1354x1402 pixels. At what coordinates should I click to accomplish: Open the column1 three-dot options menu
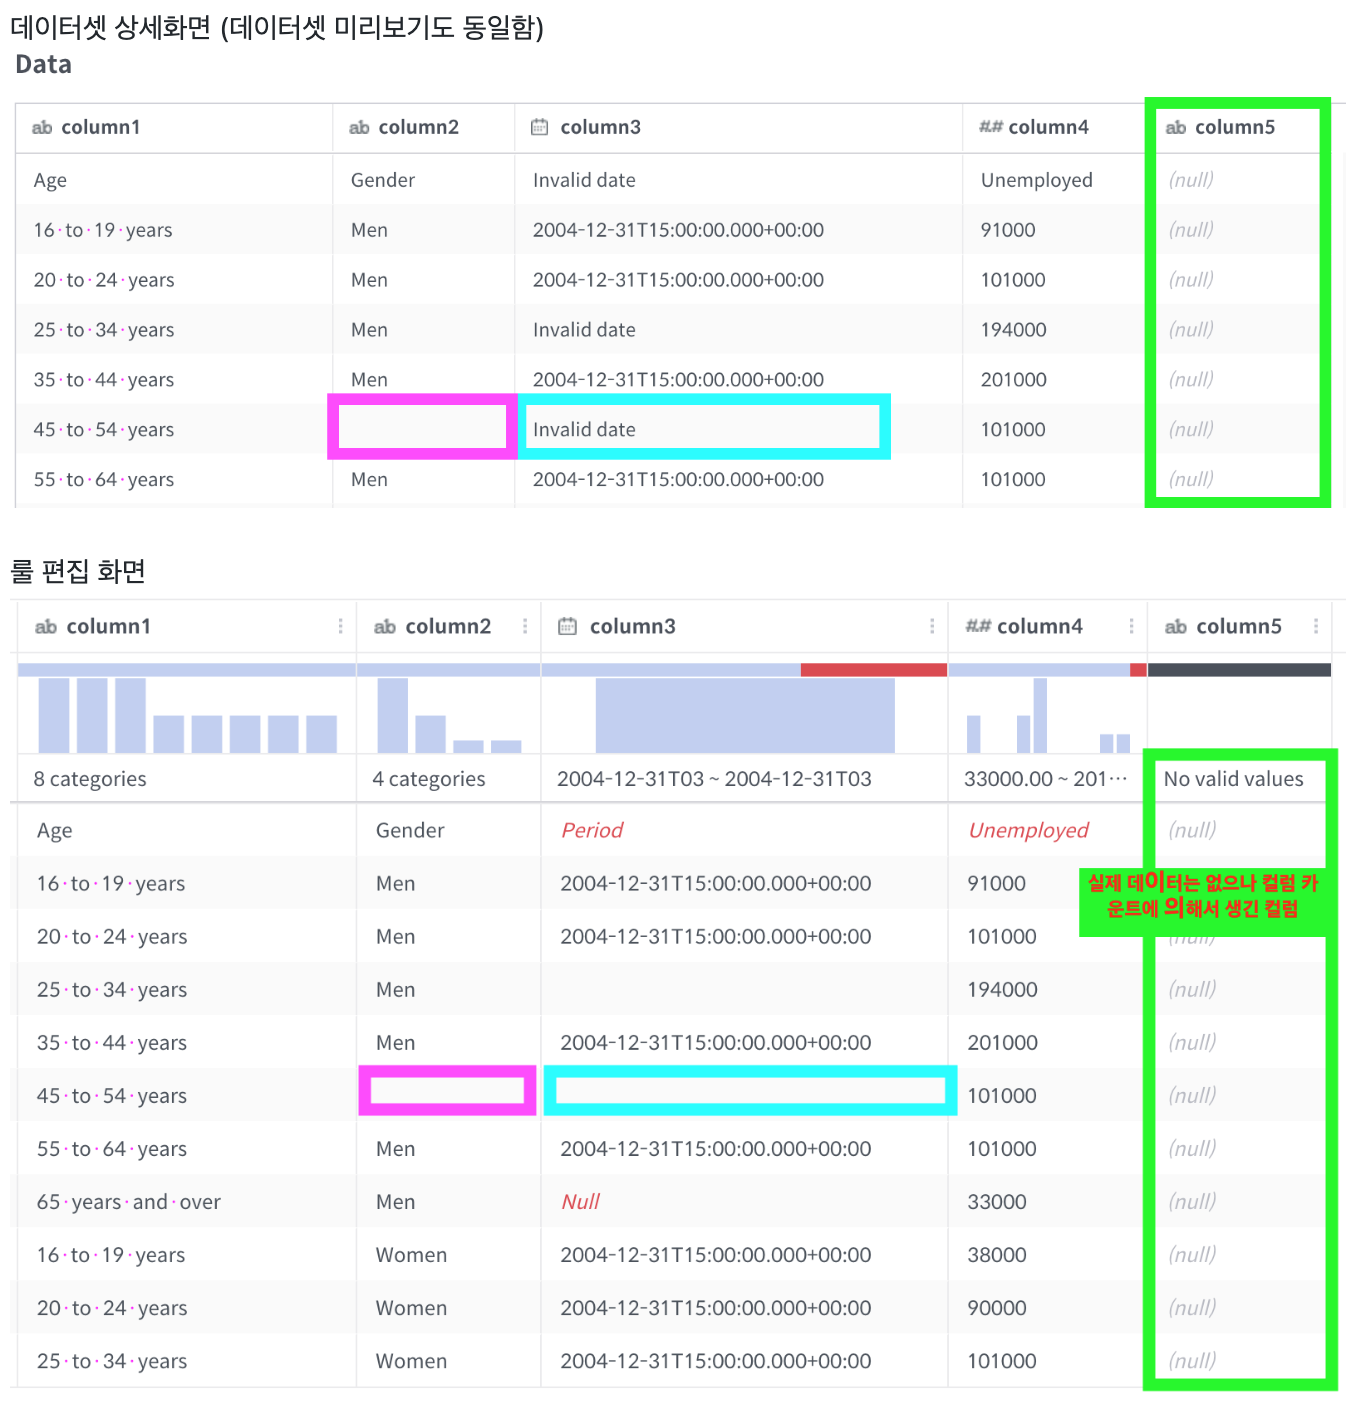click(341, 626)
